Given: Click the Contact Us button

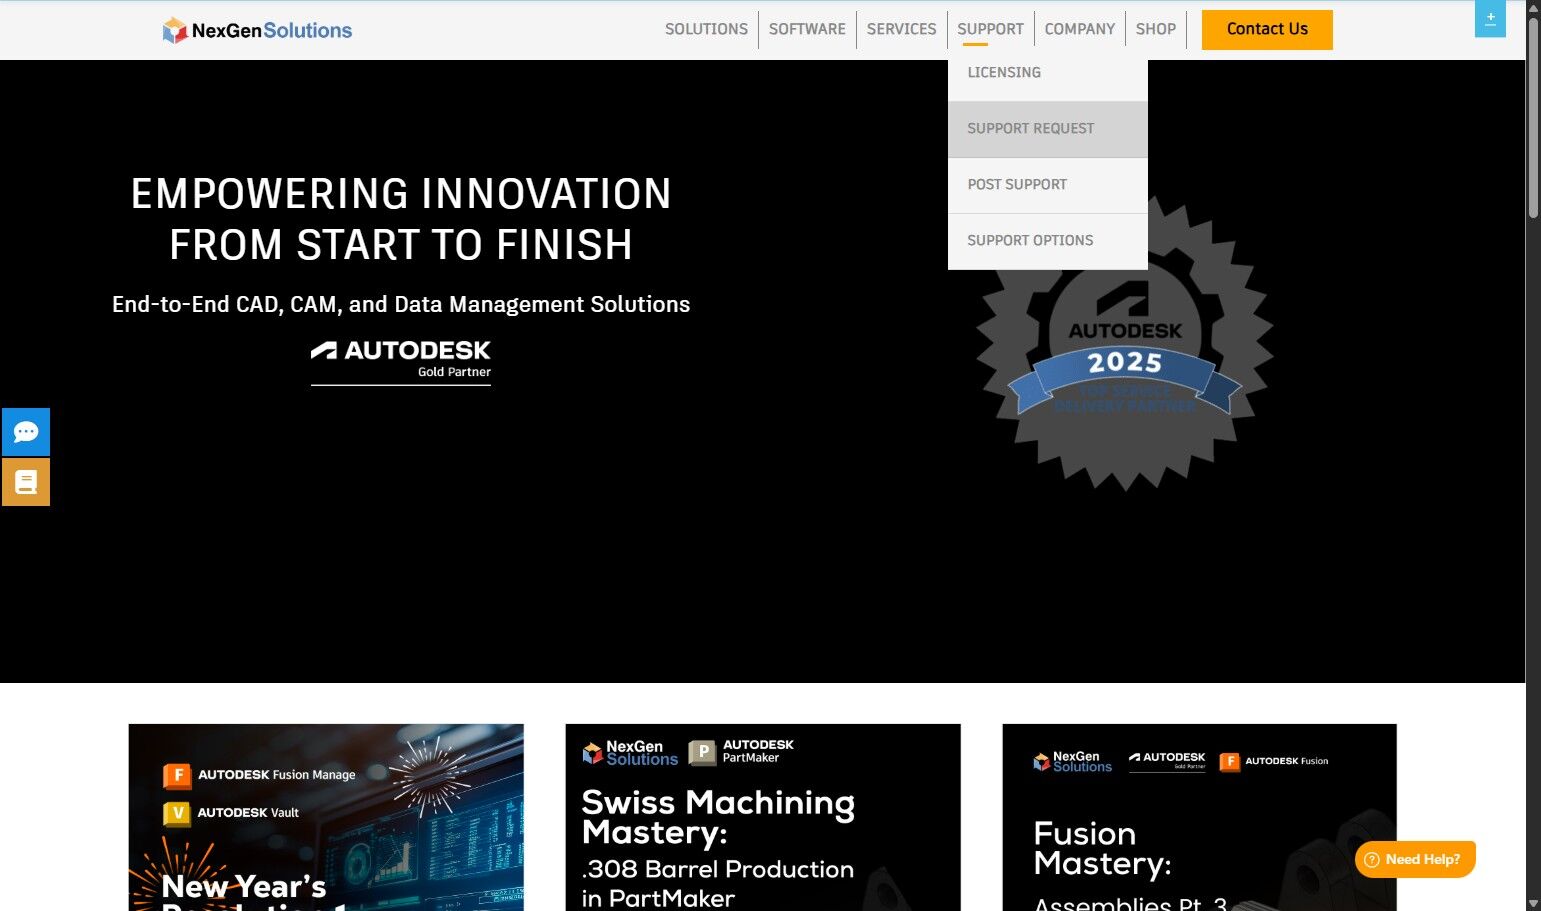Looking at the screenshot, I should pos(1267,29).
